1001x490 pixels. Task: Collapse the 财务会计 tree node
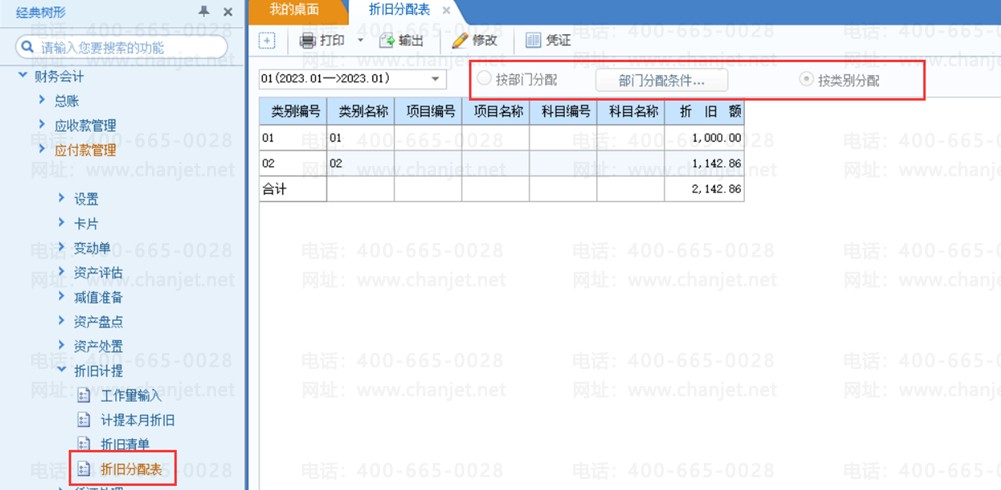click(x=22, y=76)
